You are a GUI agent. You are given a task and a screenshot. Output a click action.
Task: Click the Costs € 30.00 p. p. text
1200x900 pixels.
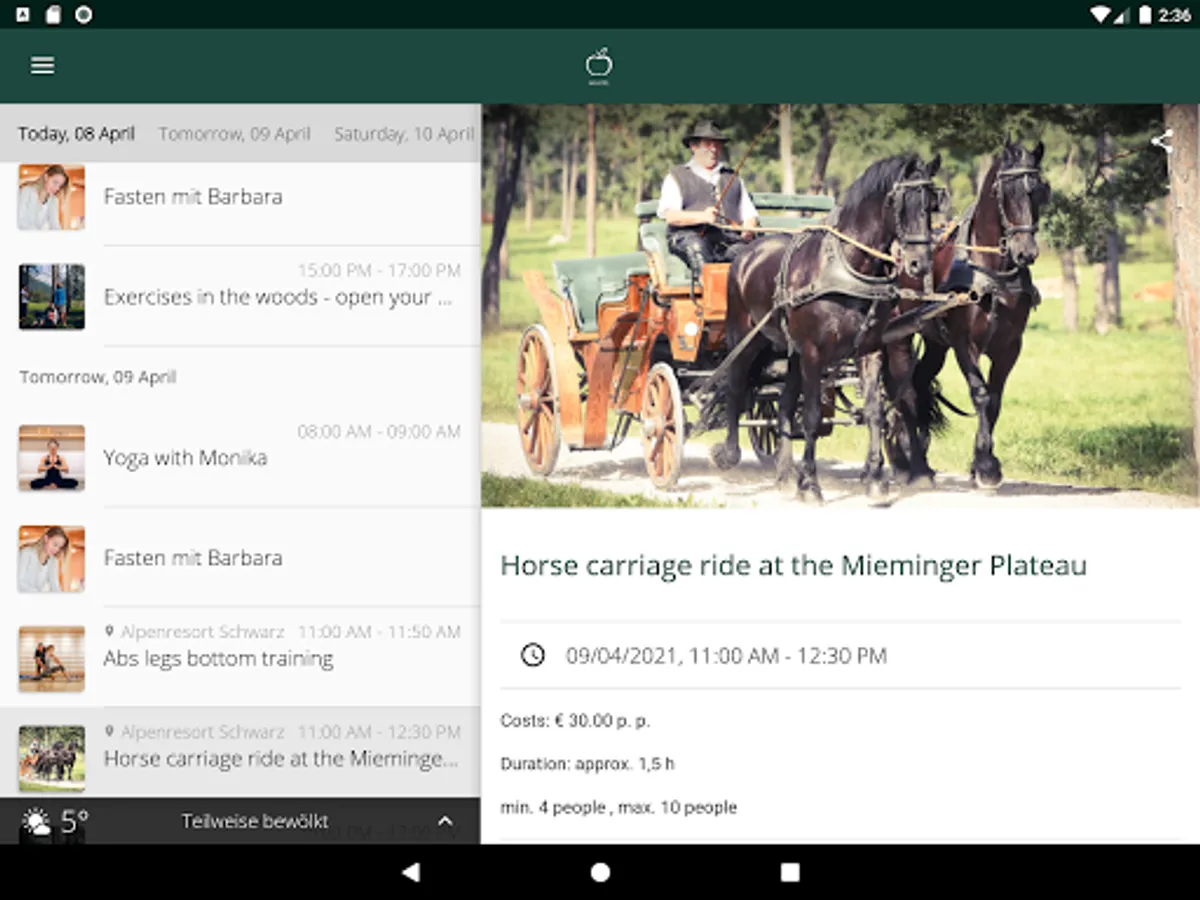click(x=575, y=720)
